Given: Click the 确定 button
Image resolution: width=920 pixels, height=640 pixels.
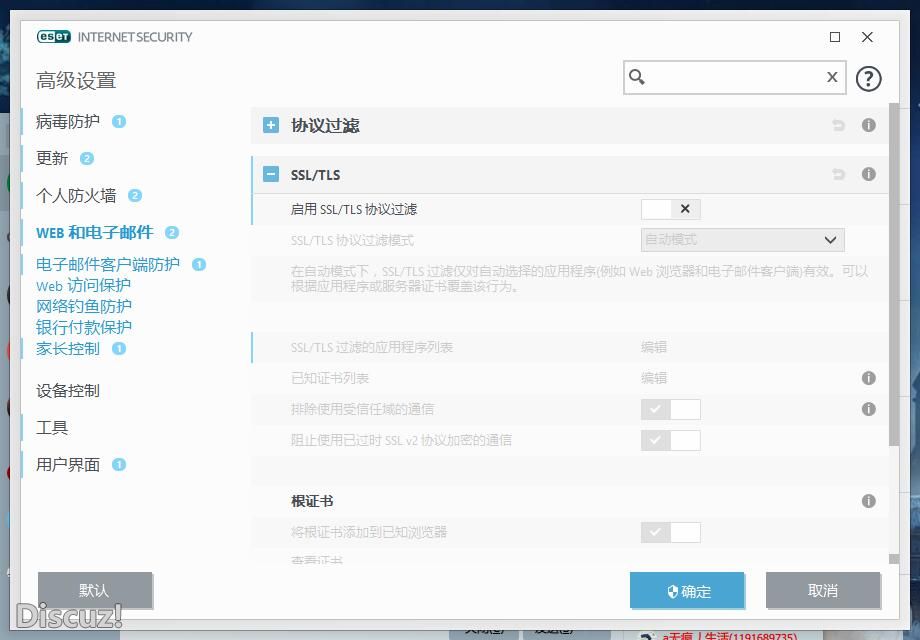Looking at the screenshot, I should click(687, 591).
